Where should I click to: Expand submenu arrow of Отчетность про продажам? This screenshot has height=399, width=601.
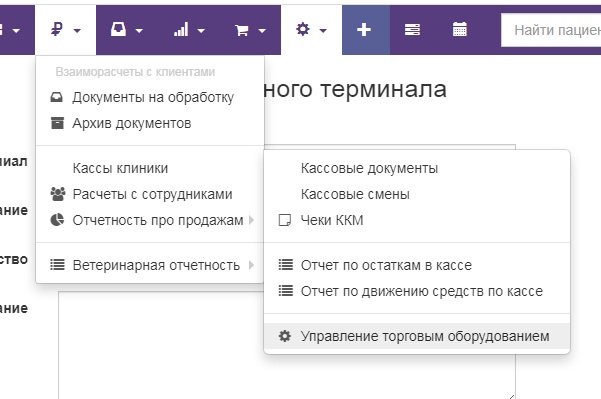(x=251, y=220)
